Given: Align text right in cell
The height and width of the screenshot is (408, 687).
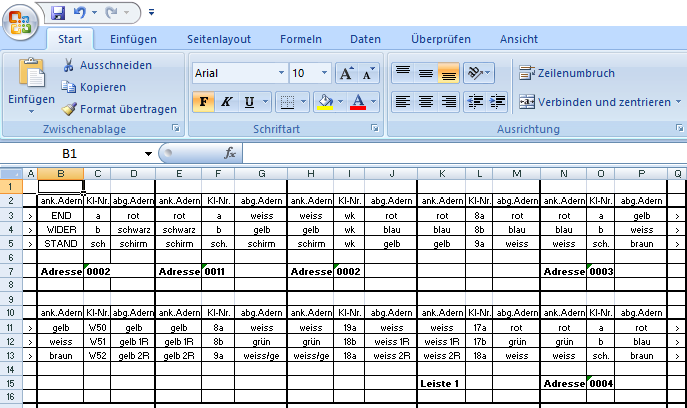Looking at the screenshot, I should pos(448,102).
